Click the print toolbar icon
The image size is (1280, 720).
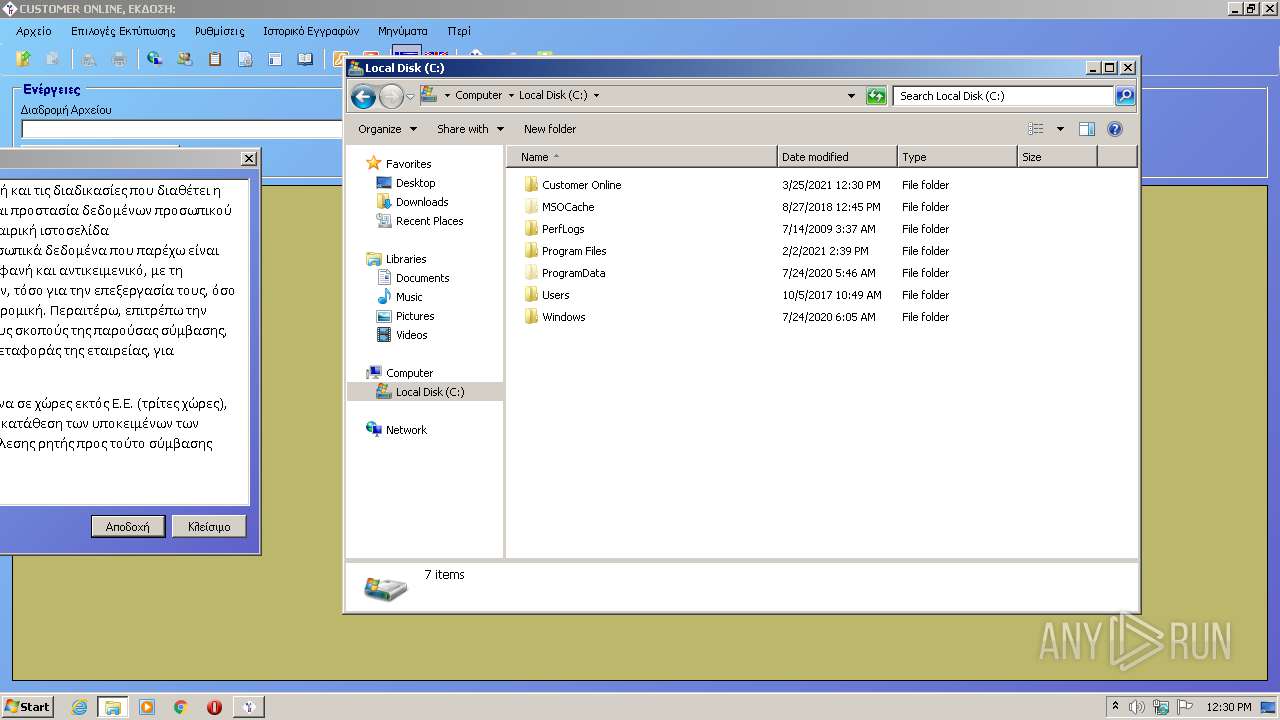pyautogui.click(x=119, y=59)
